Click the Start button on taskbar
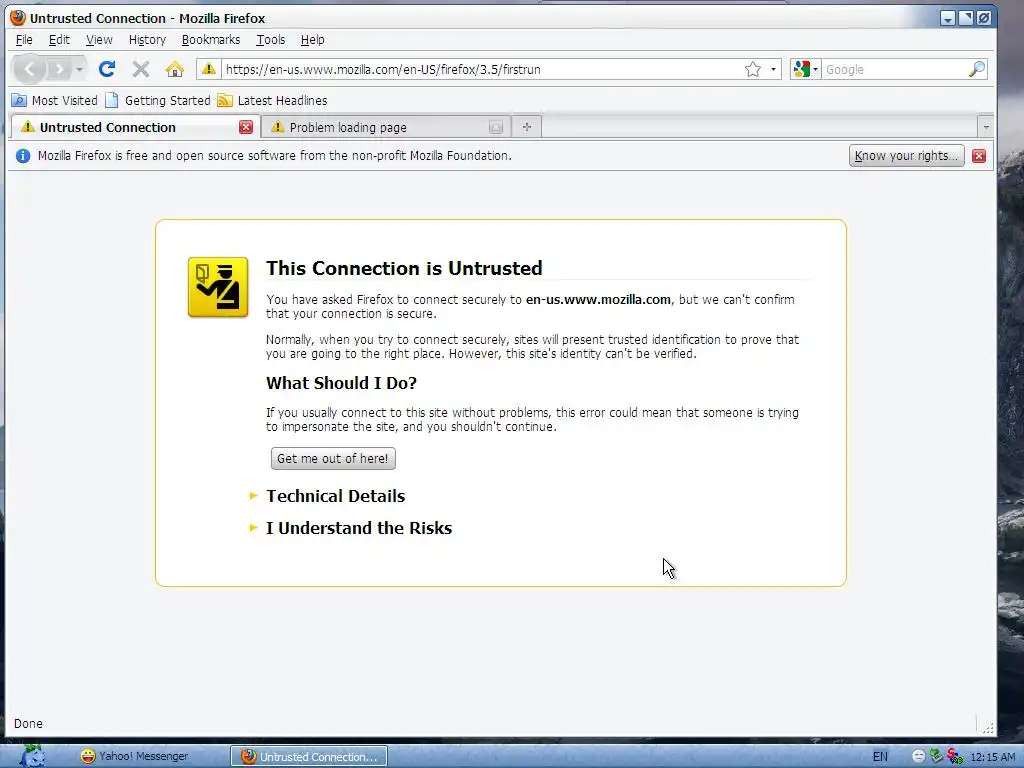 31,756
